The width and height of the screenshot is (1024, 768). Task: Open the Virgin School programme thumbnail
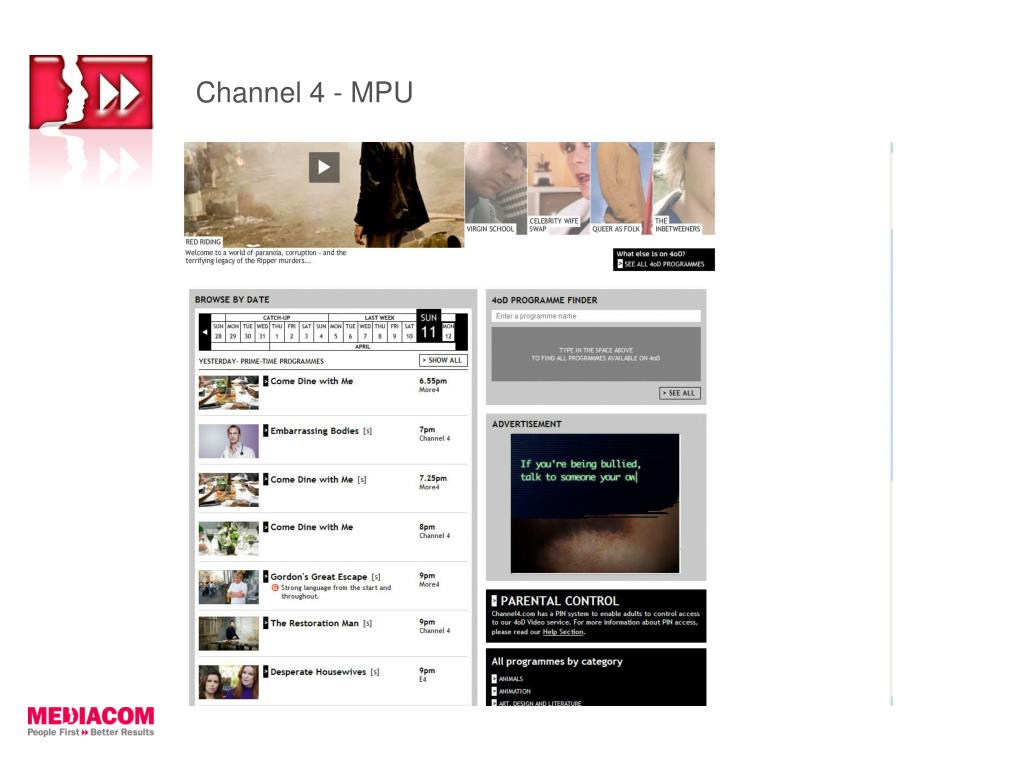tap(496, 188)
